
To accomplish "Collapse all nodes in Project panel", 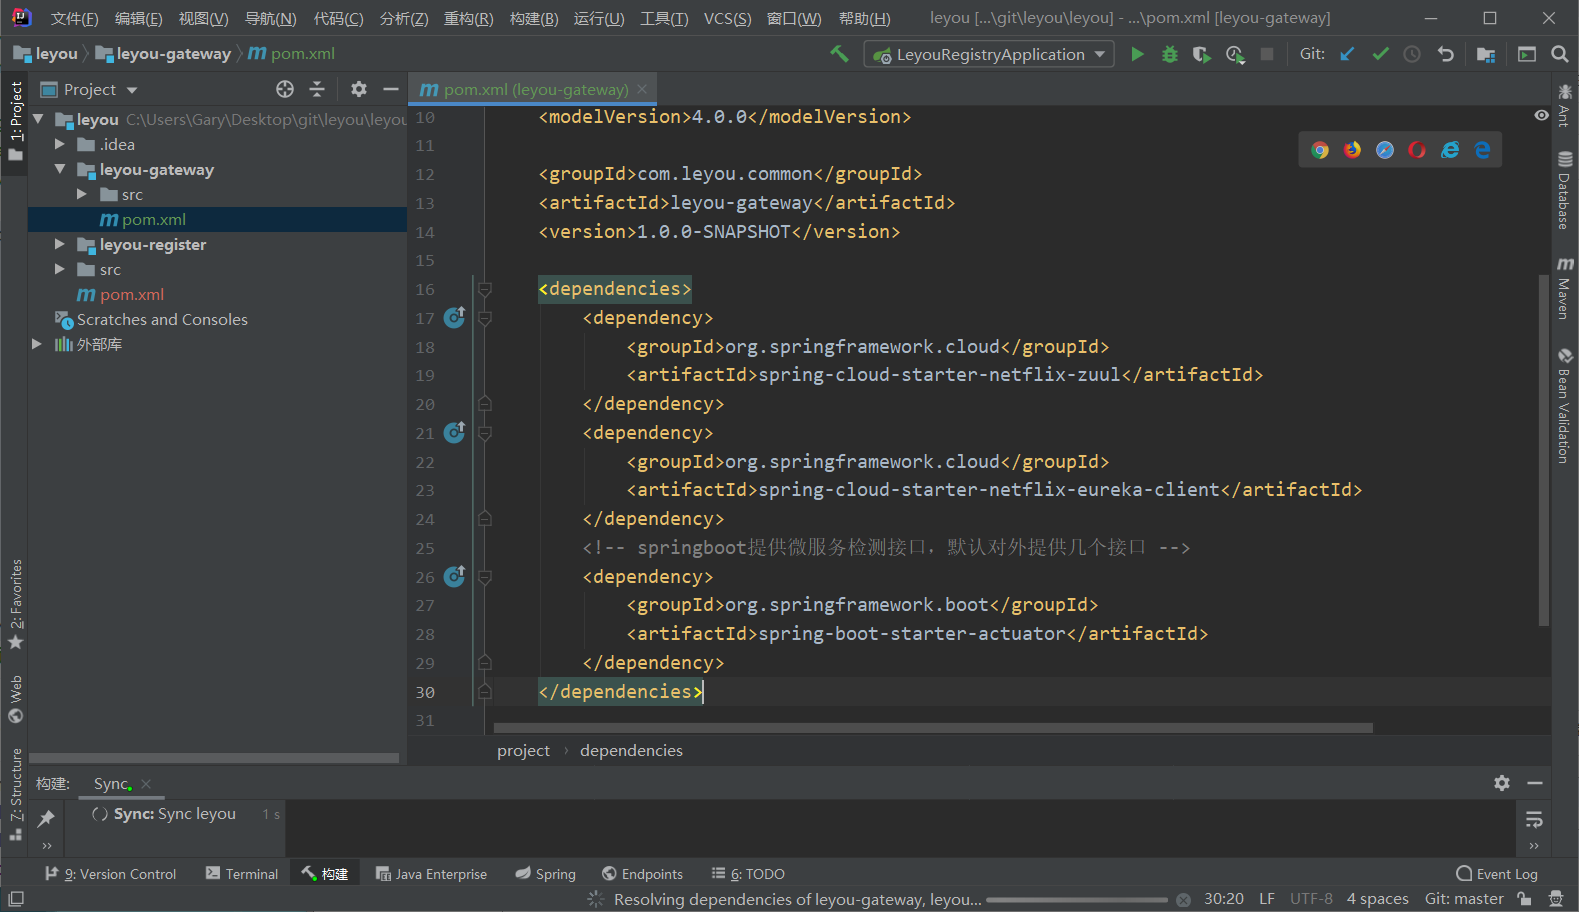I will 317,89.
